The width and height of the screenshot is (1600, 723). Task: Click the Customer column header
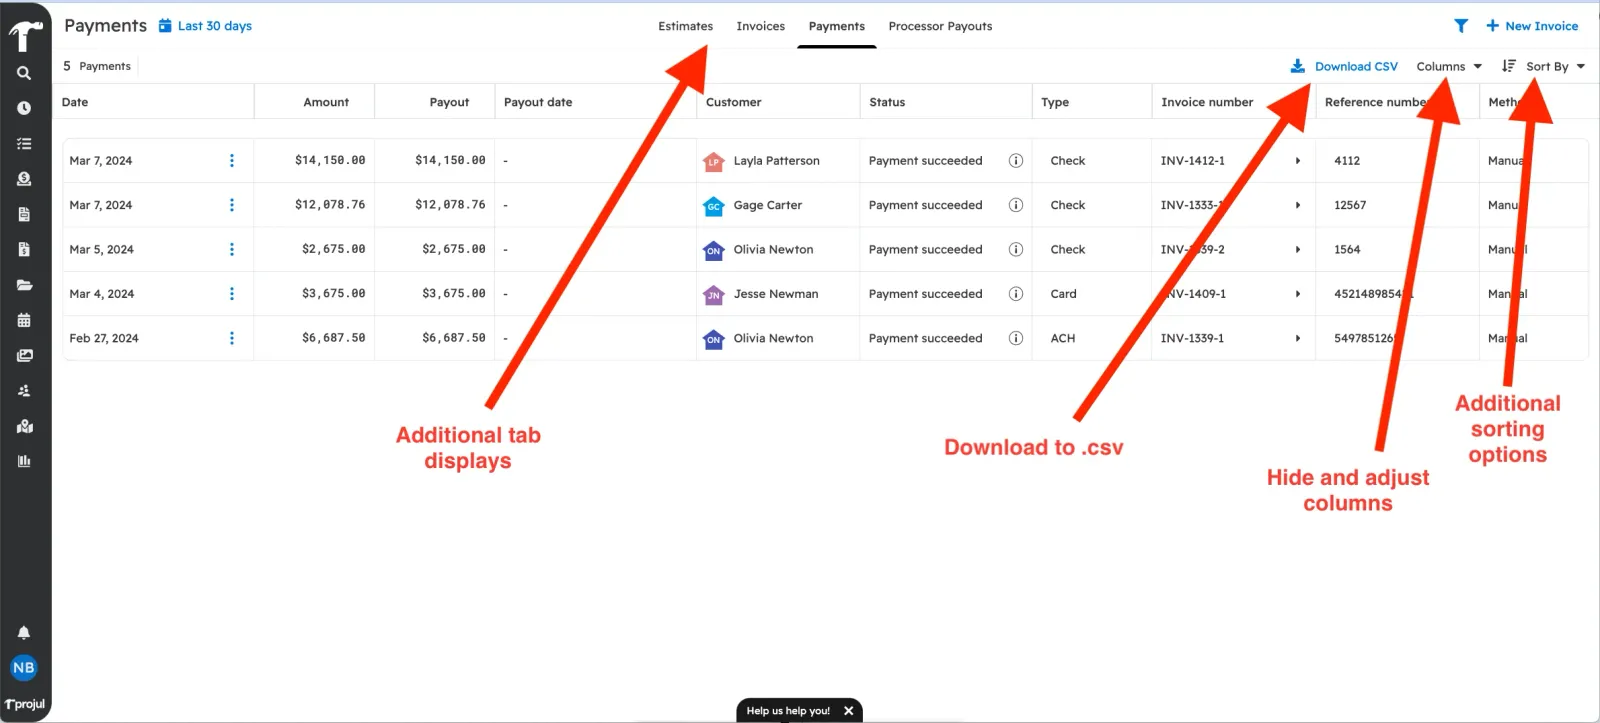734,102
